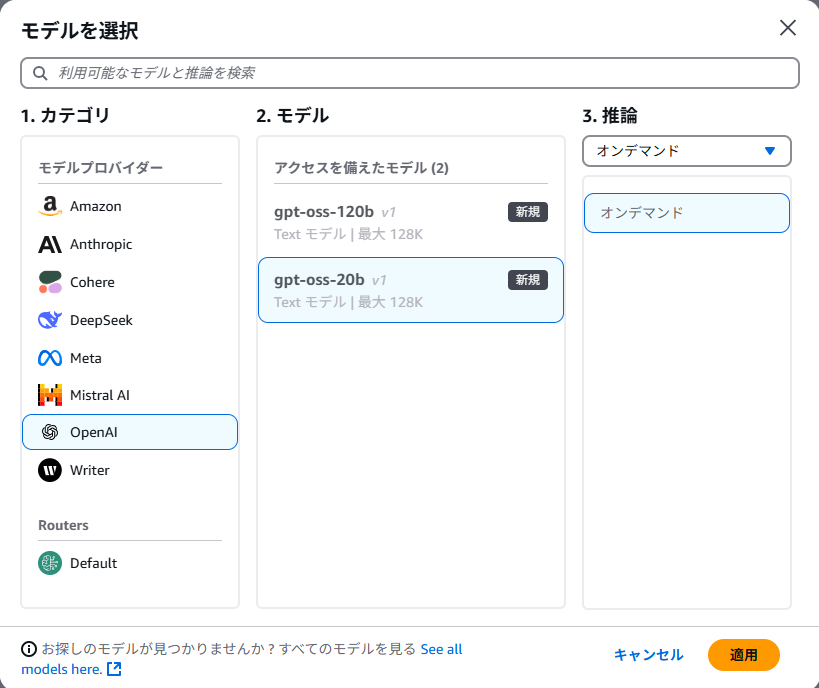Select the オンデマンド inference option in list

686,213
